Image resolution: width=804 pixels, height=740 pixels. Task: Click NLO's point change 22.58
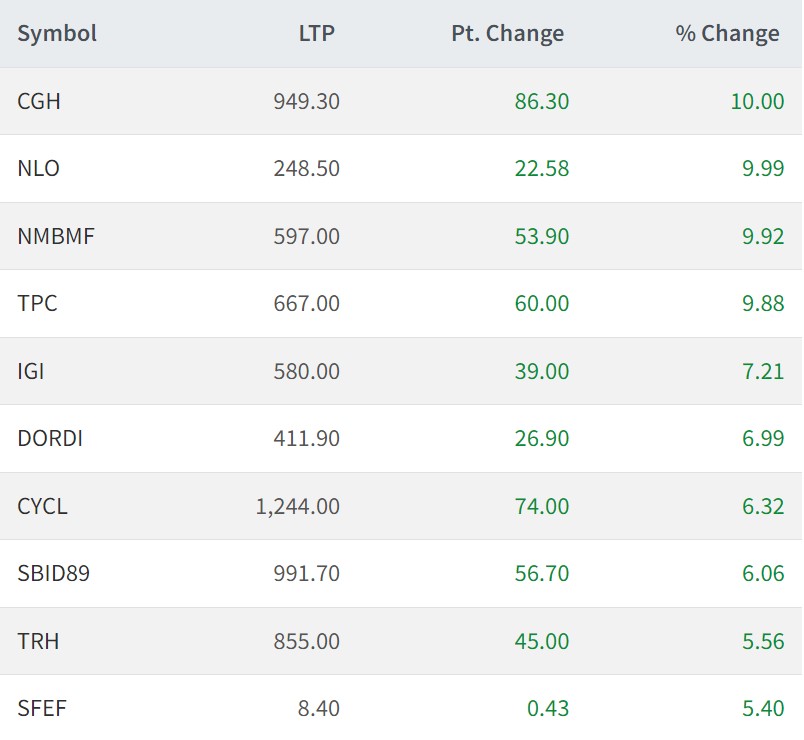(542, 168)
